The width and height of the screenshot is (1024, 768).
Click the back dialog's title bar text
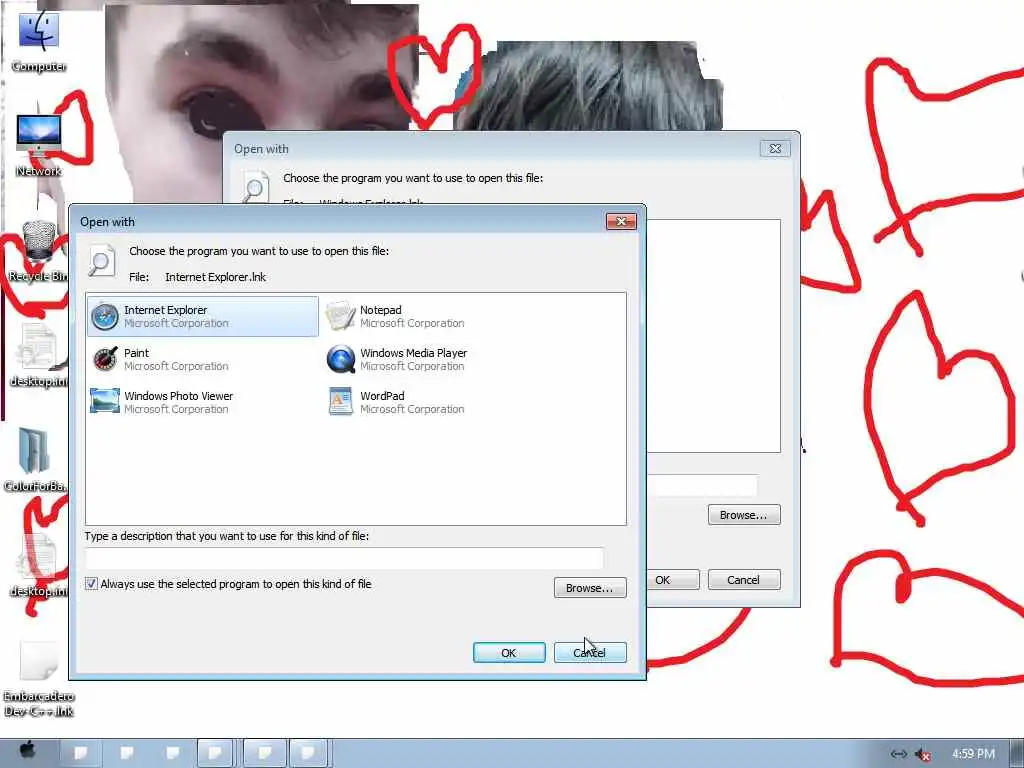[261, 149]
